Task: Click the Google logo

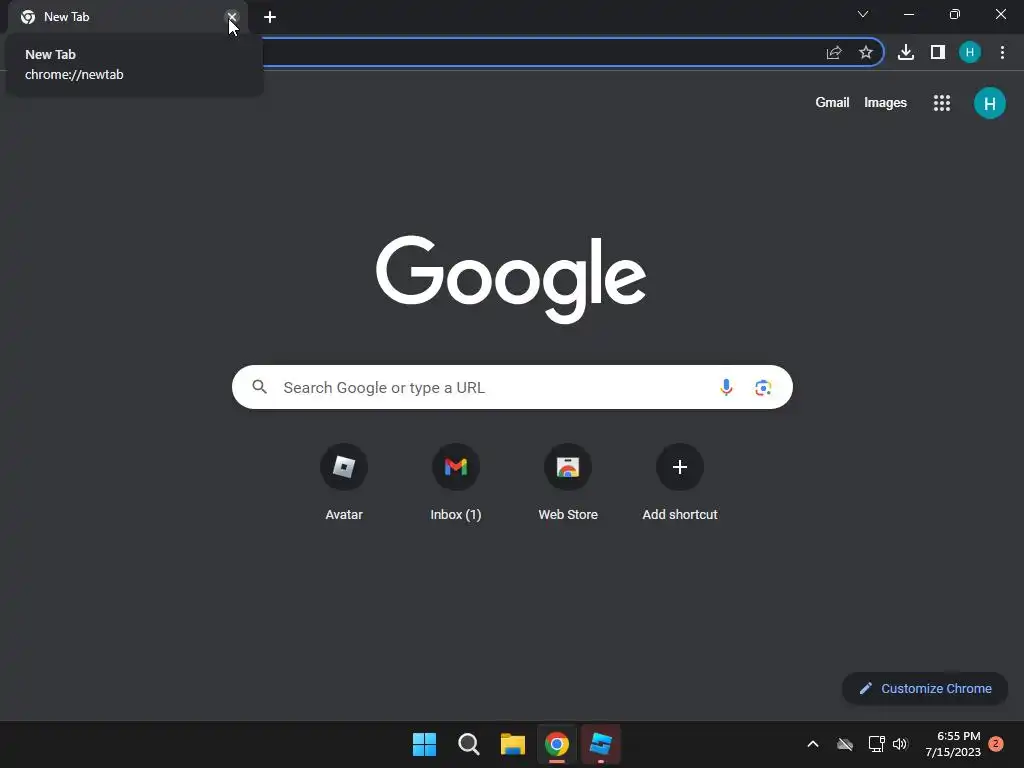Action: click(511, 279)
